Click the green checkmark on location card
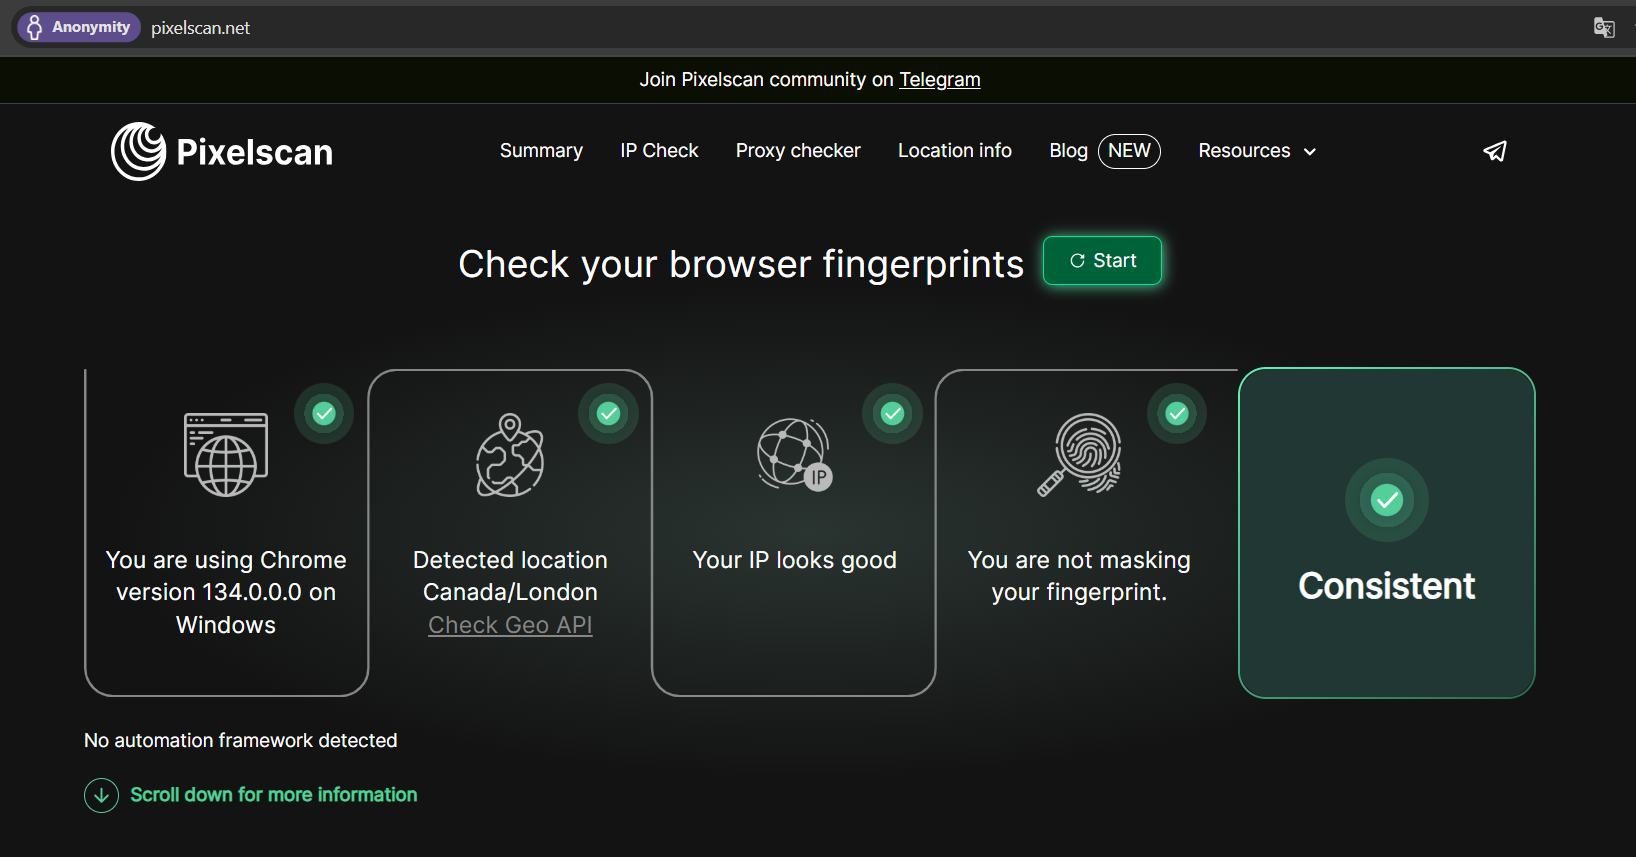This screenshot has height=857, width=1636. tap(608, 414)
